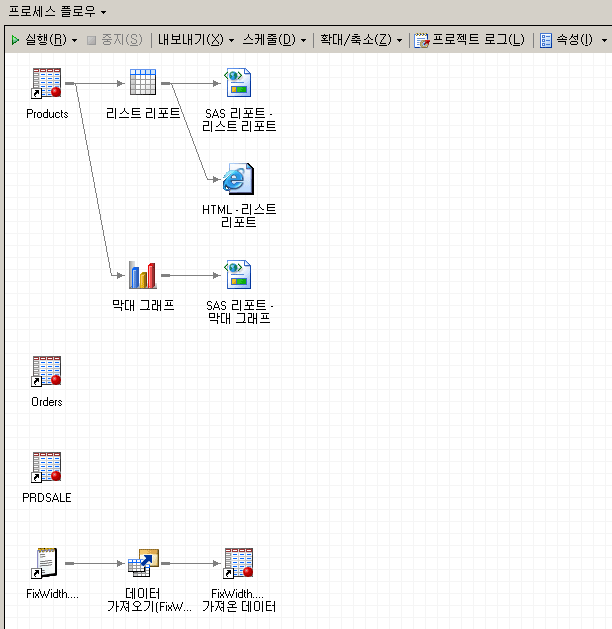Open the 프로젝트 로그(L) button
The image size is (612, 629).
coord(469,40)
